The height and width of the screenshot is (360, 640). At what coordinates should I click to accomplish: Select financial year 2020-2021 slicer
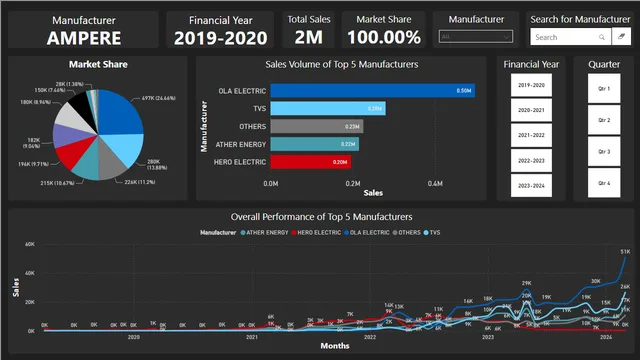point(531,110)
